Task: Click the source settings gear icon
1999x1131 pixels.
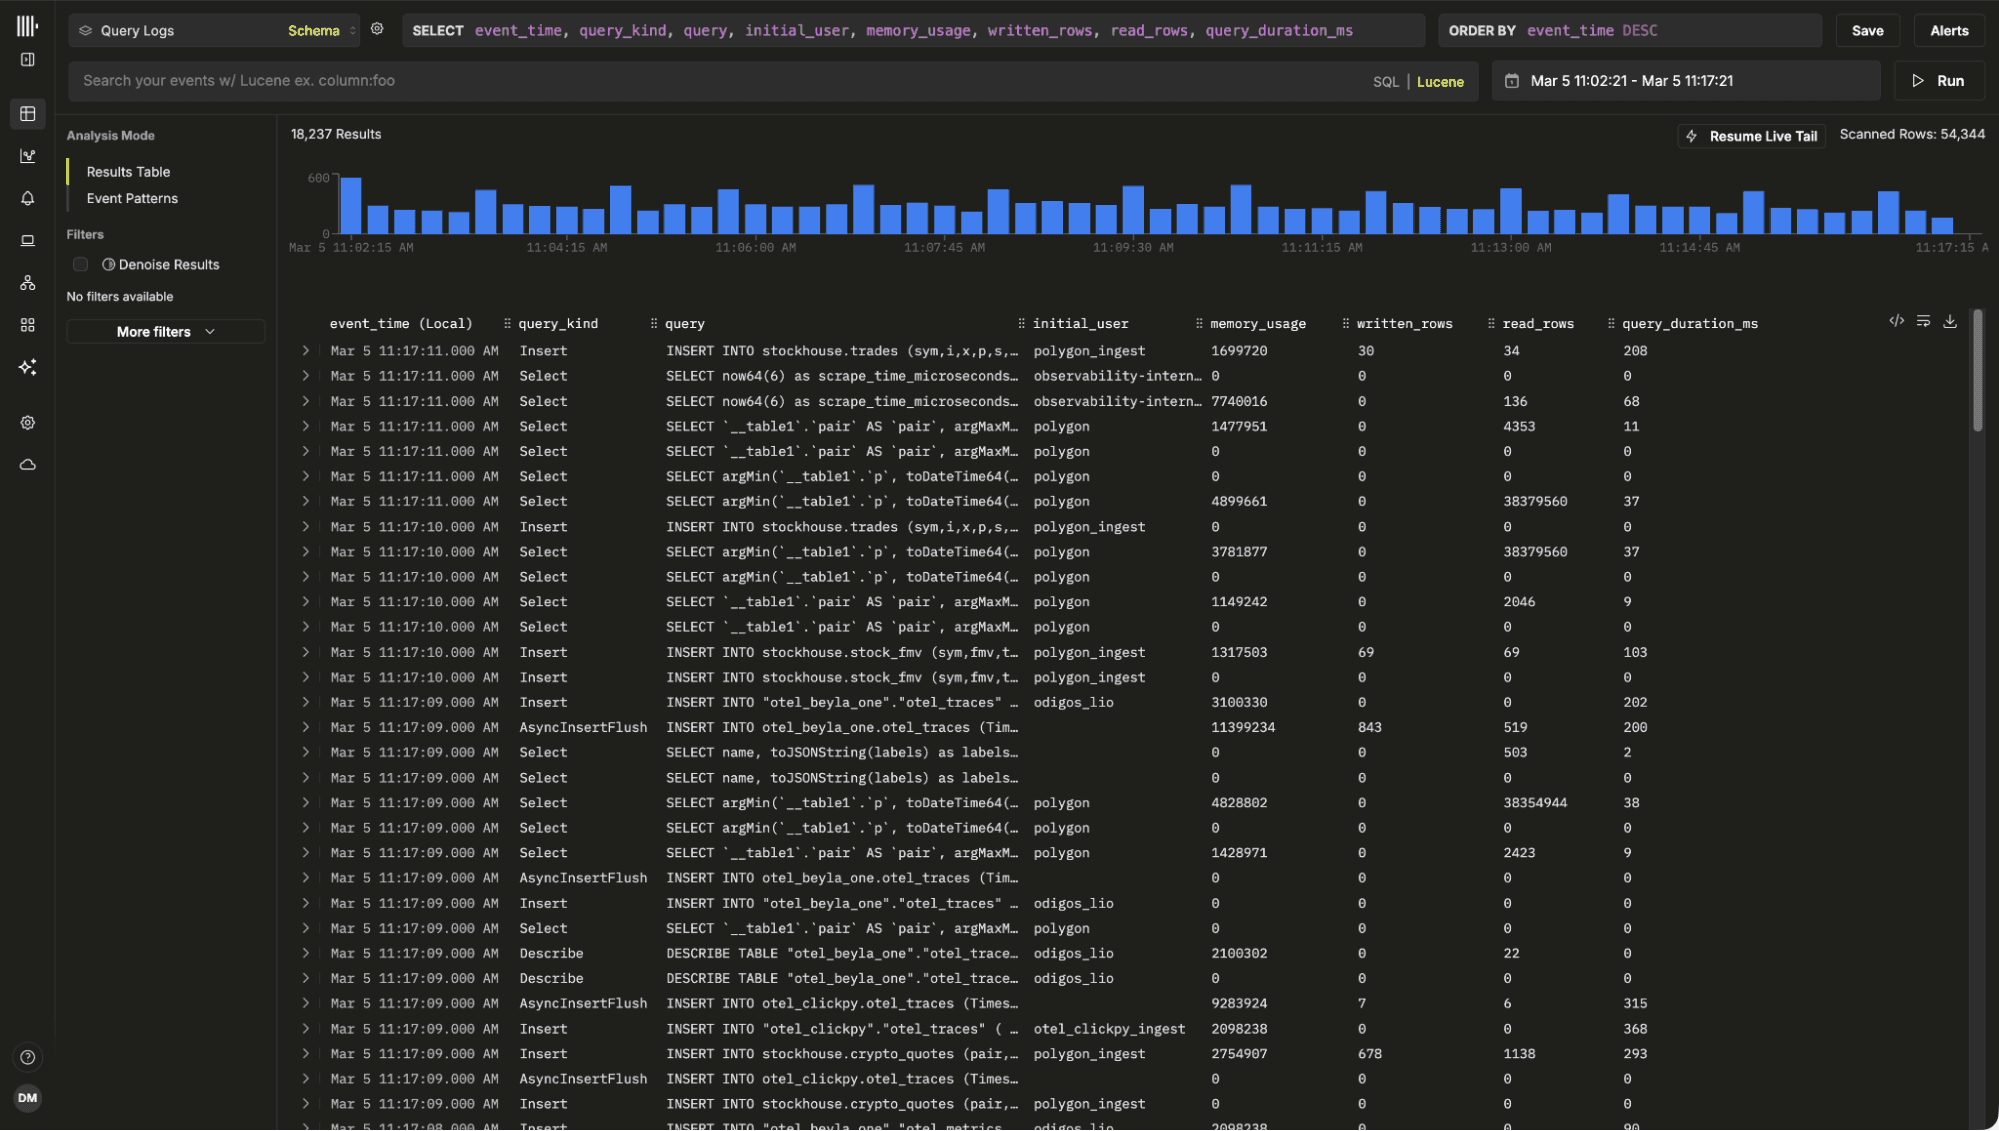Action: coord(377,29)
